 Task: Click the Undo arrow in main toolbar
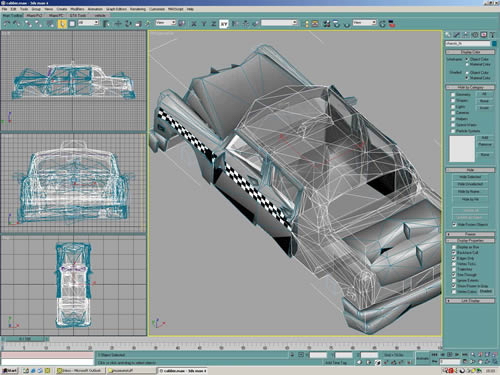tap(7, 24)
